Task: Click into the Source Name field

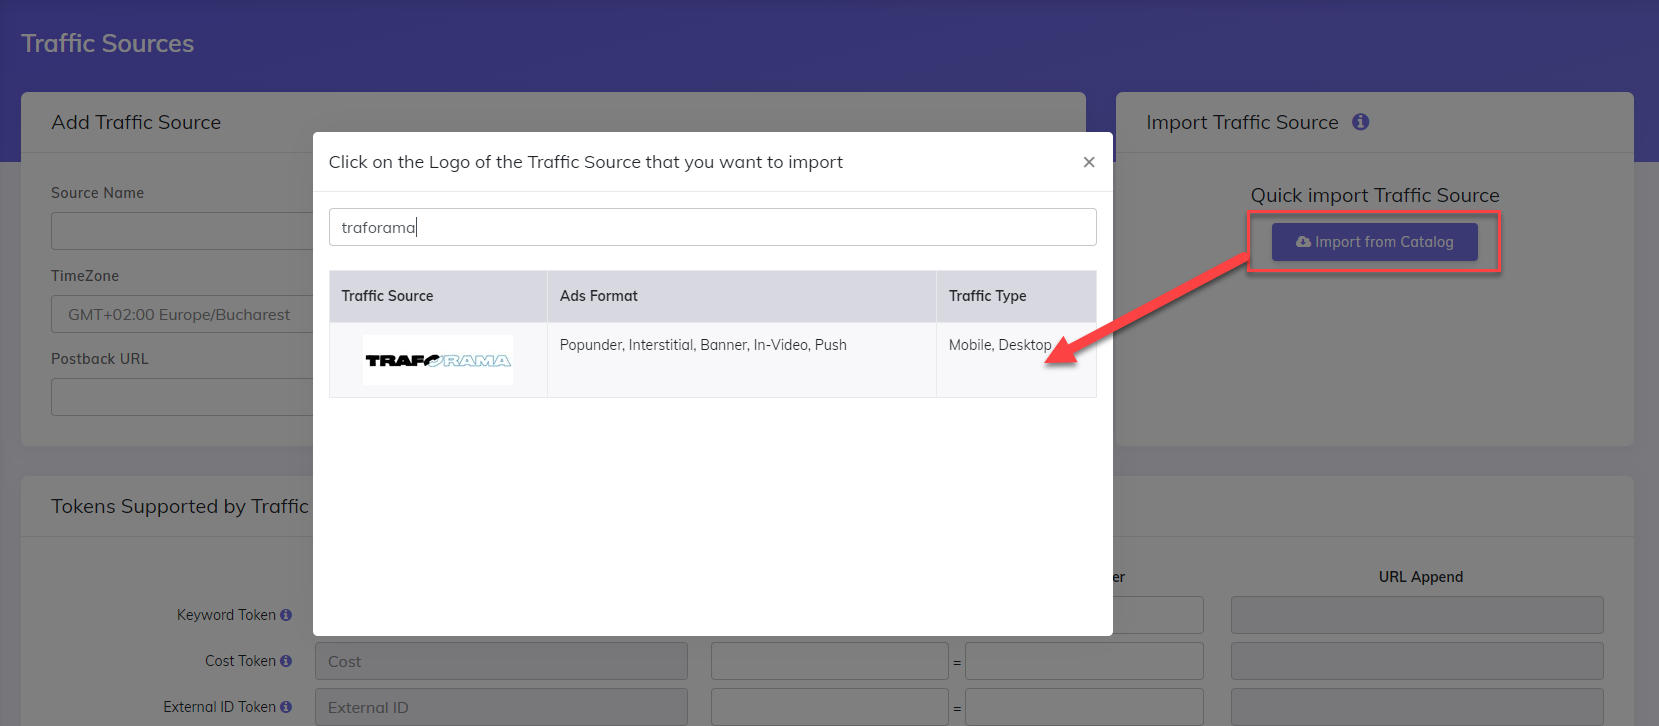Action: point(182,231)
